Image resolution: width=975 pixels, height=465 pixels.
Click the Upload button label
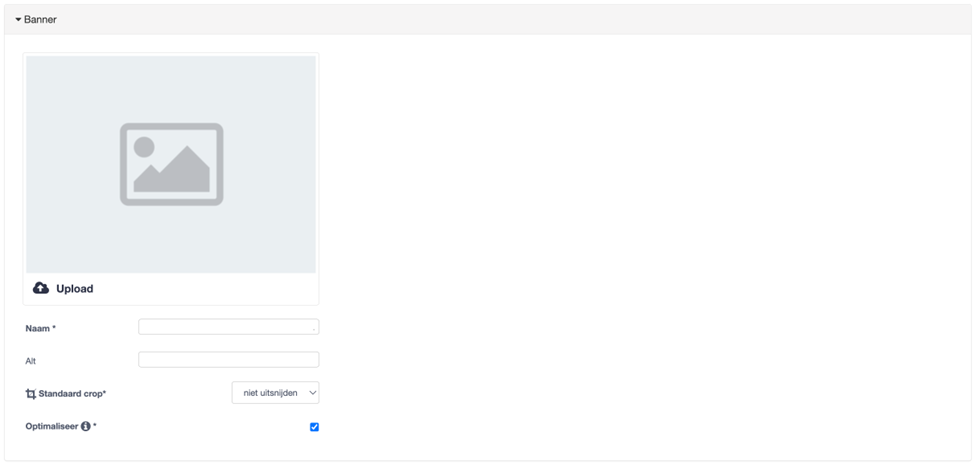[x=75, y=289]
